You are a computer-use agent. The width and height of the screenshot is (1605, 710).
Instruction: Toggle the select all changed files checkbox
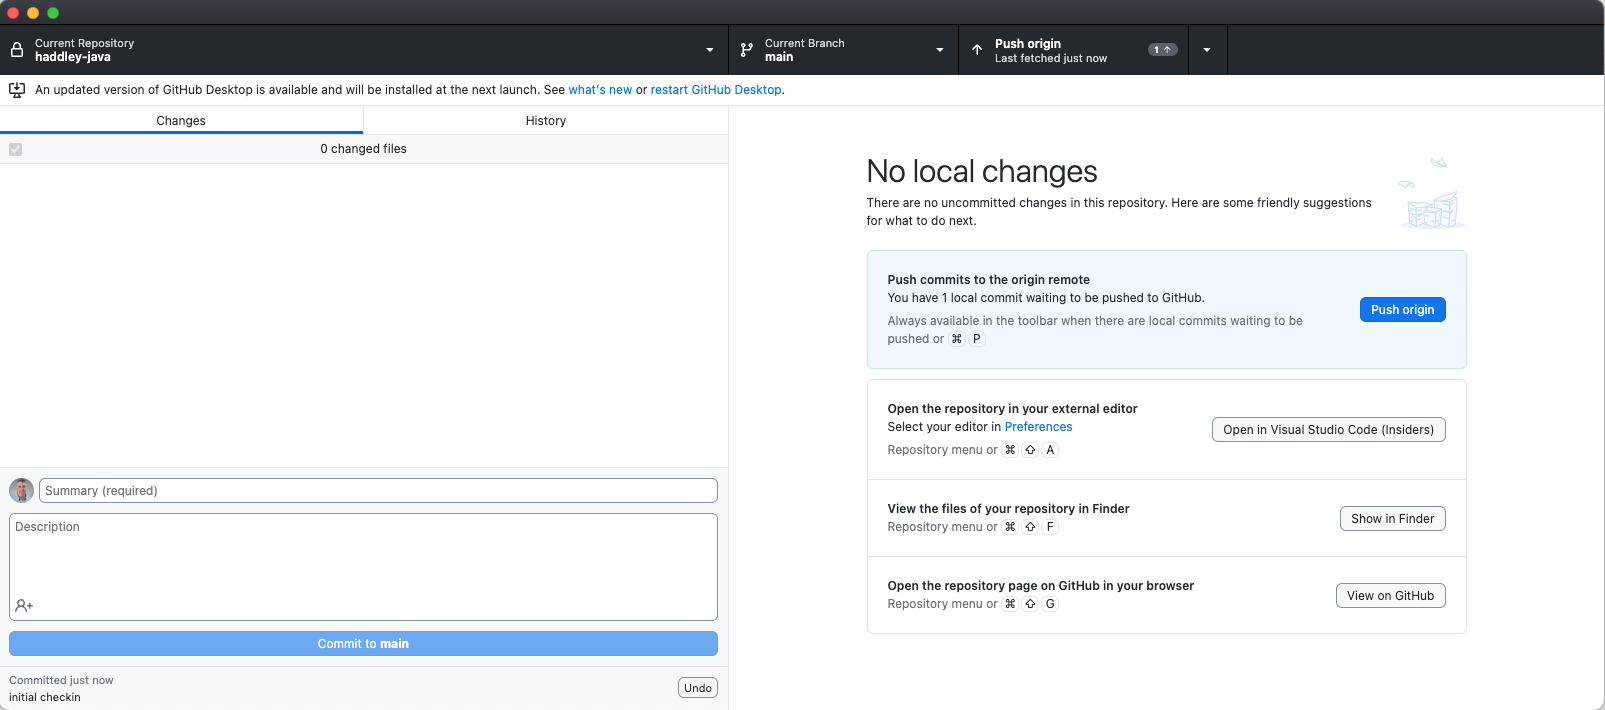pos(16,149)
